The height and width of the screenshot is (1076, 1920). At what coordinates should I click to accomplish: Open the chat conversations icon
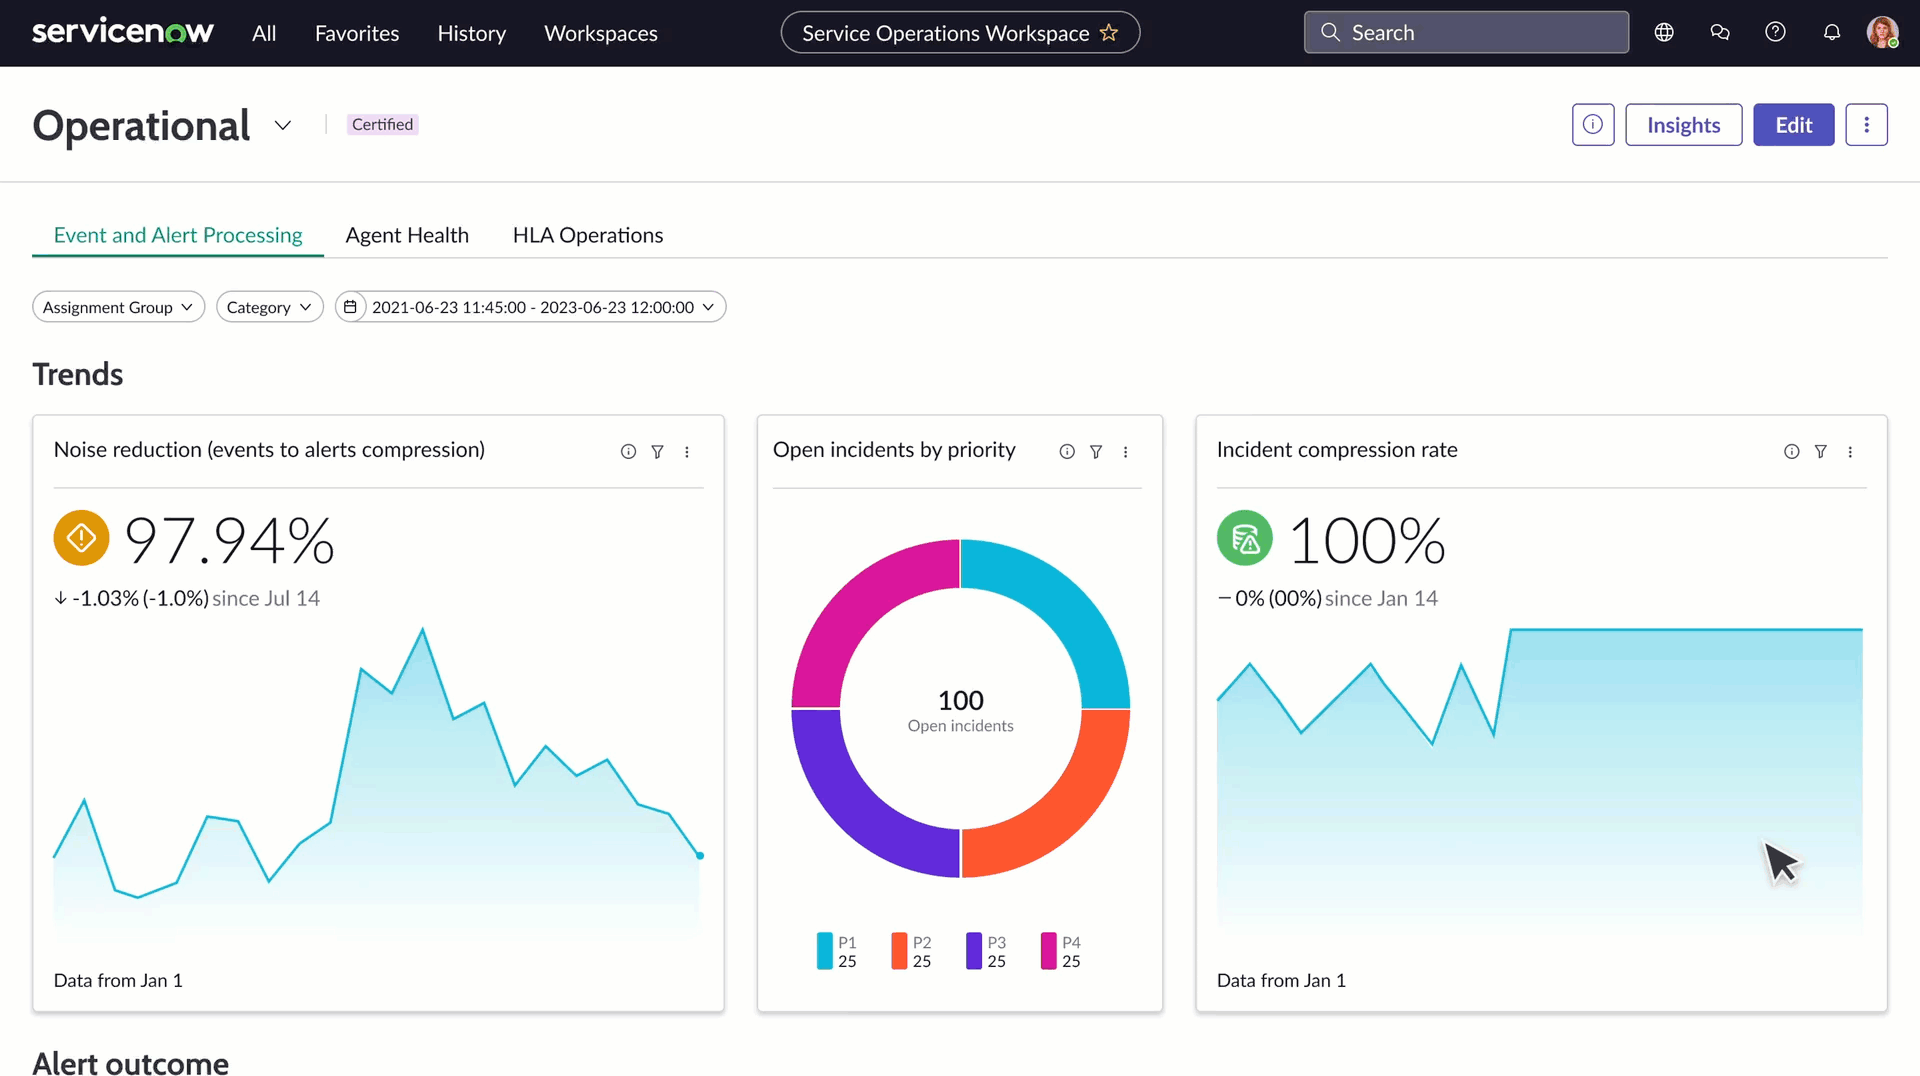(x=1720, y=32)
